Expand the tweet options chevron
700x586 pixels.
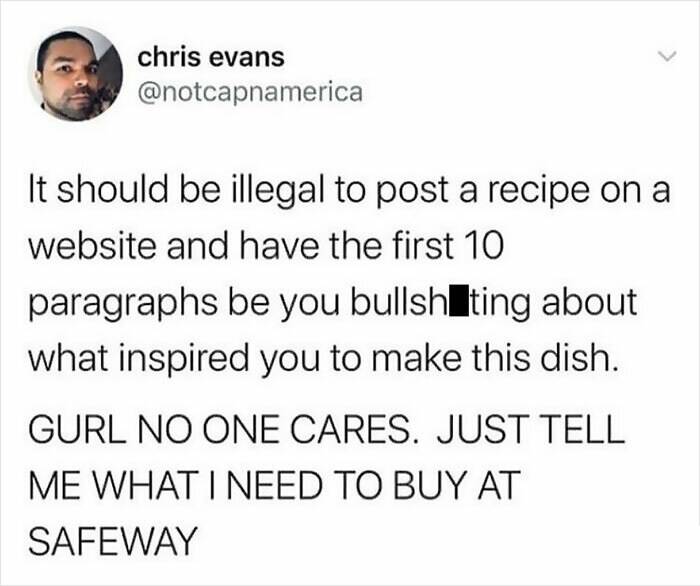tap(668, 57)
